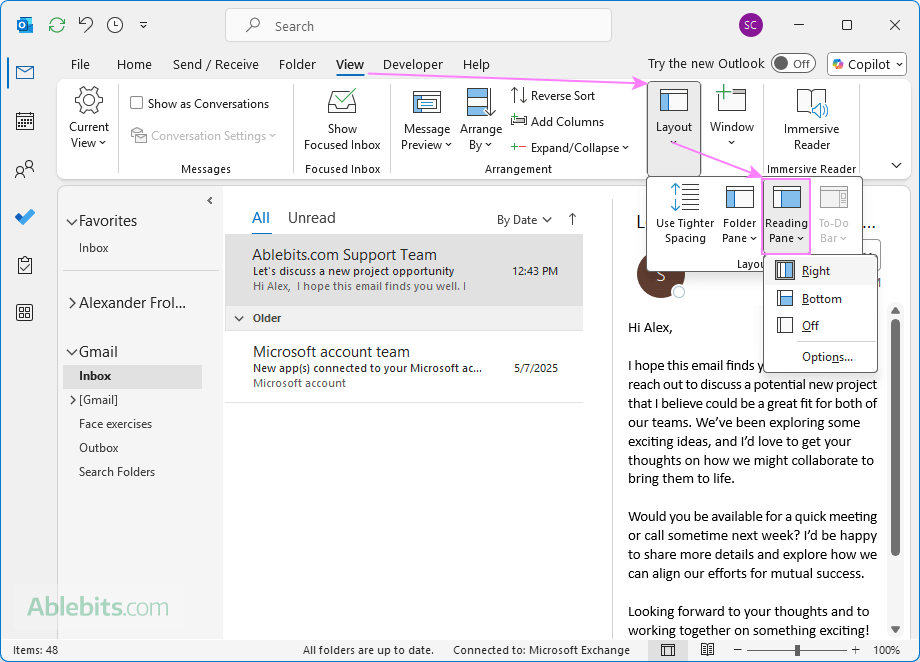
Task: Switch to the Developer tab
Action: (412, 65)
